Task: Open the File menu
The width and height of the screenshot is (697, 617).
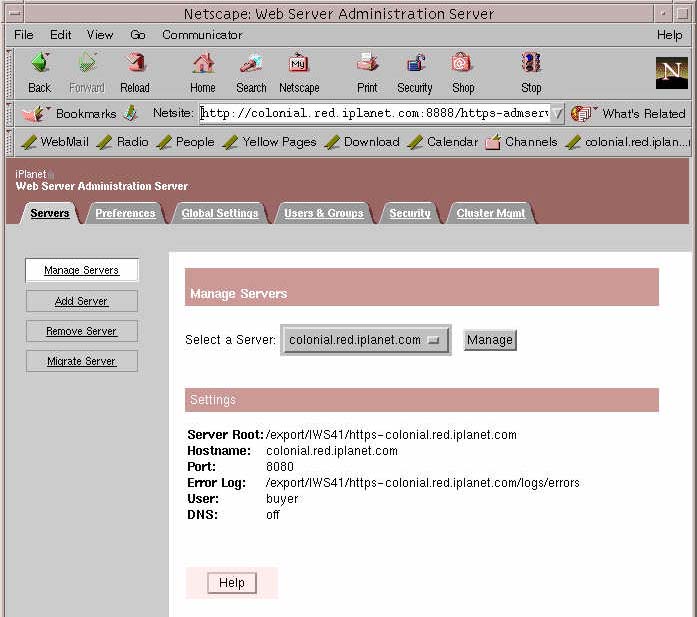Action: (x=24, y=35)
